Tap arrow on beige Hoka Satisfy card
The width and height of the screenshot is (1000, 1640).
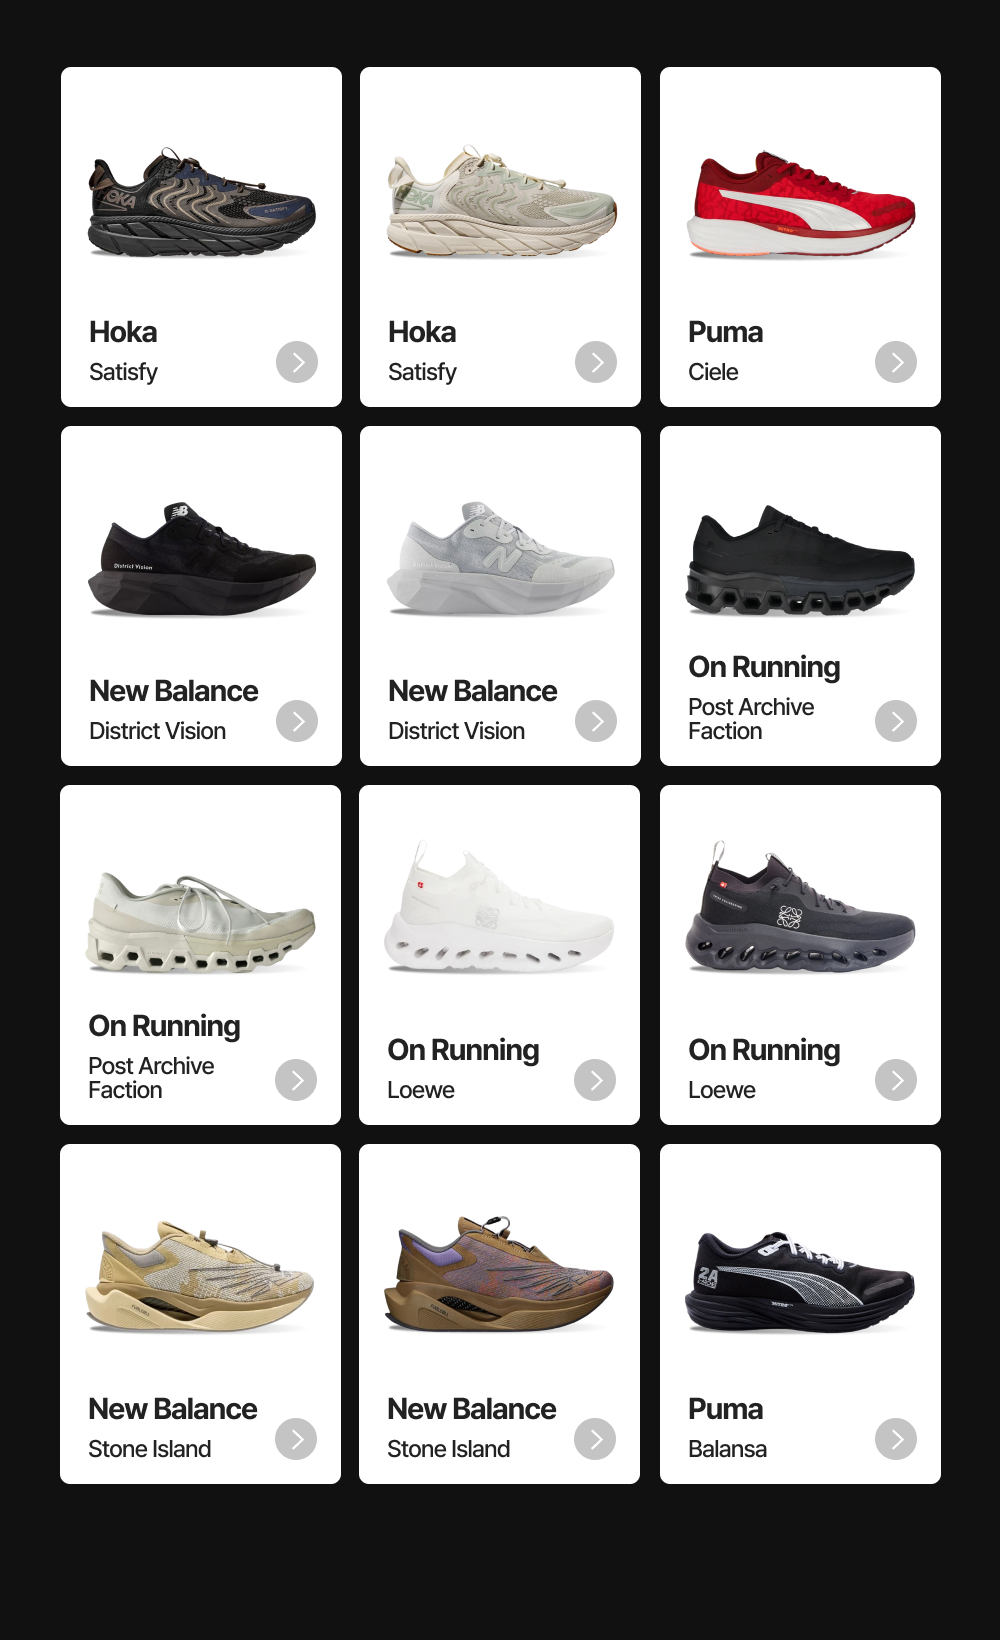tap(596, 362)
